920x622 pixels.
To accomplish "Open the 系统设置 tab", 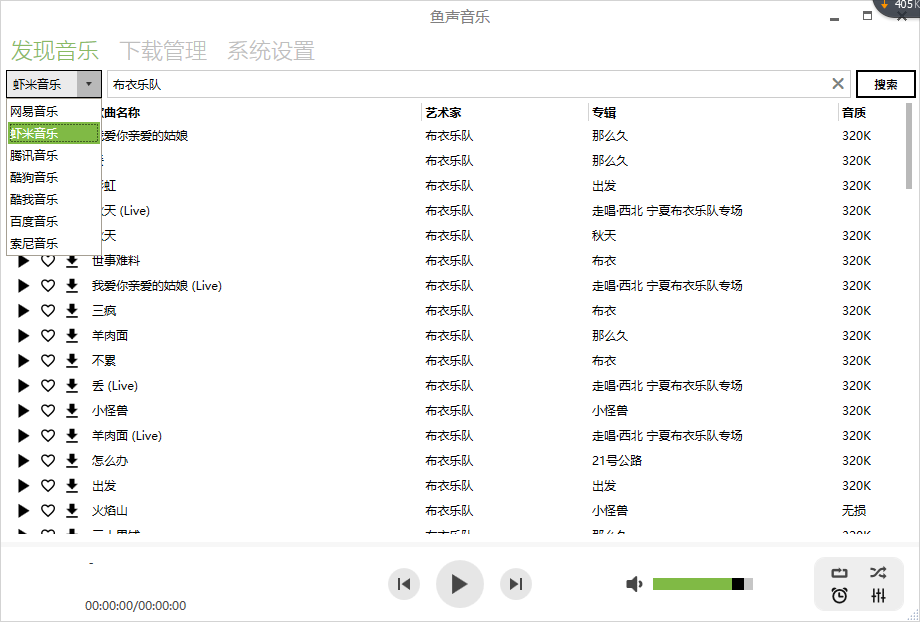I will click(271, 50).
